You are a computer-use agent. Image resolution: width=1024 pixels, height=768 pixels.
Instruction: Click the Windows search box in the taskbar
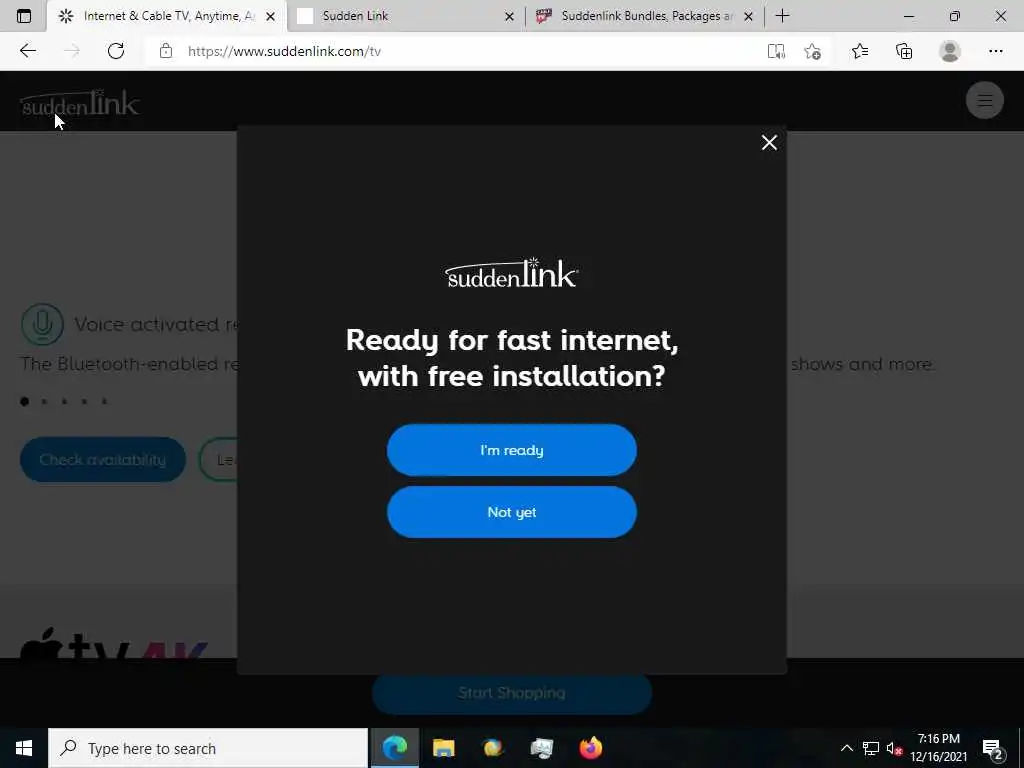[208, 748]
